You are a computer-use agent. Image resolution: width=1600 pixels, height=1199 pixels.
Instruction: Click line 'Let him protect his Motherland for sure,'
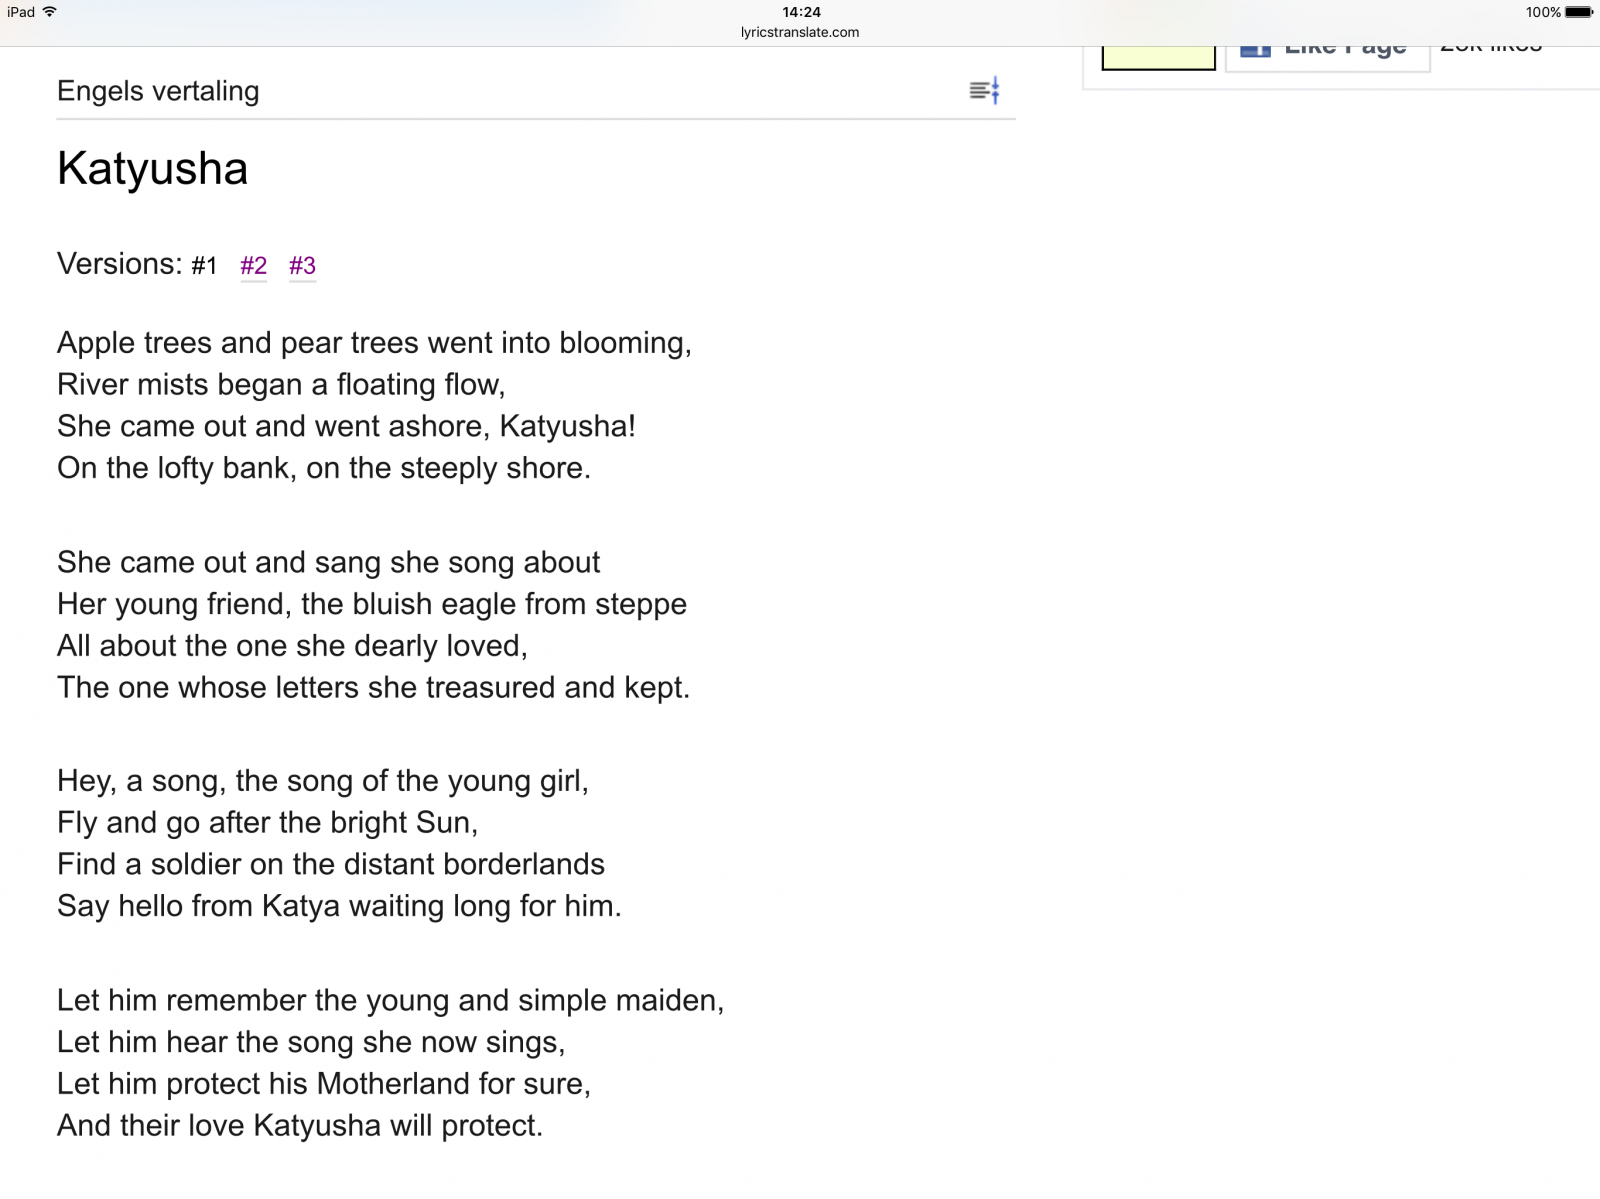click(324, 1086)
